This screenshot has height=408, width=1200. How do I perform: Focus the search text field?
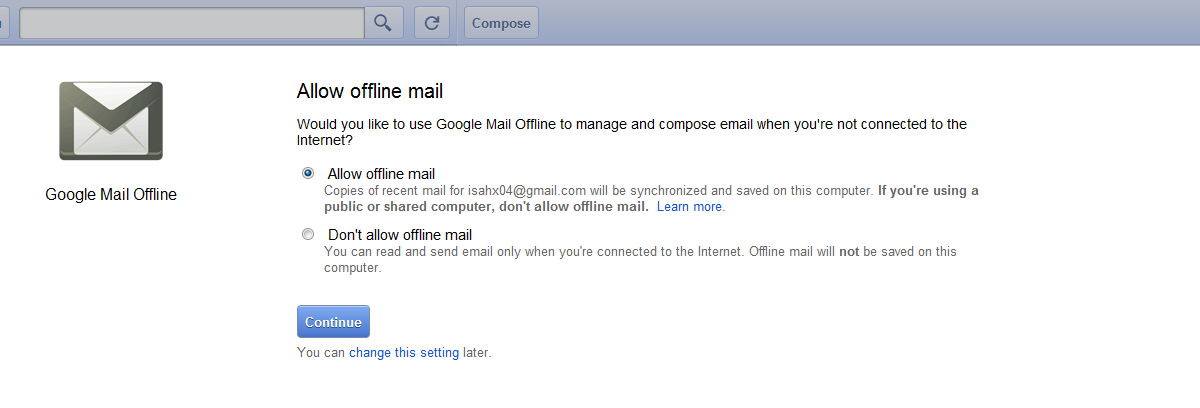click(x=191, y=23)
